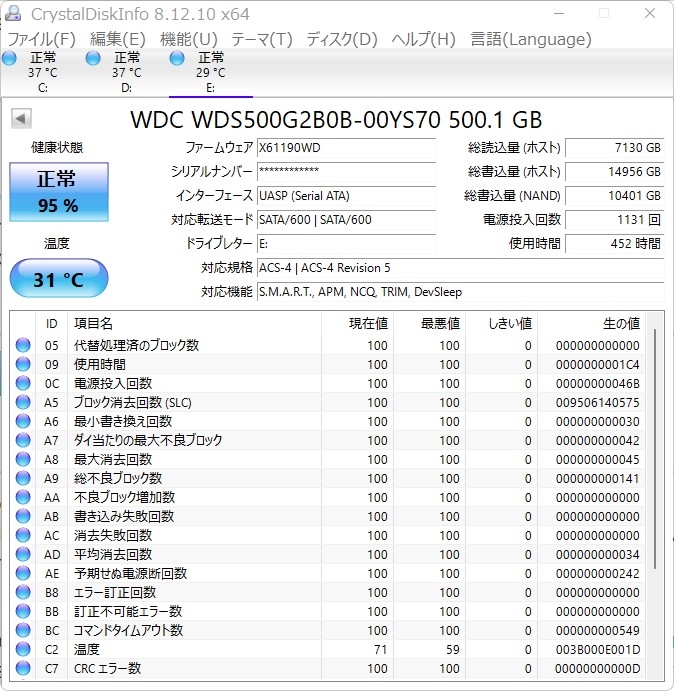Click the standard field ACS-4 Revision 5
Image resolution: width=674 pixels, height=691 pixels.
[x=461, y=268]
